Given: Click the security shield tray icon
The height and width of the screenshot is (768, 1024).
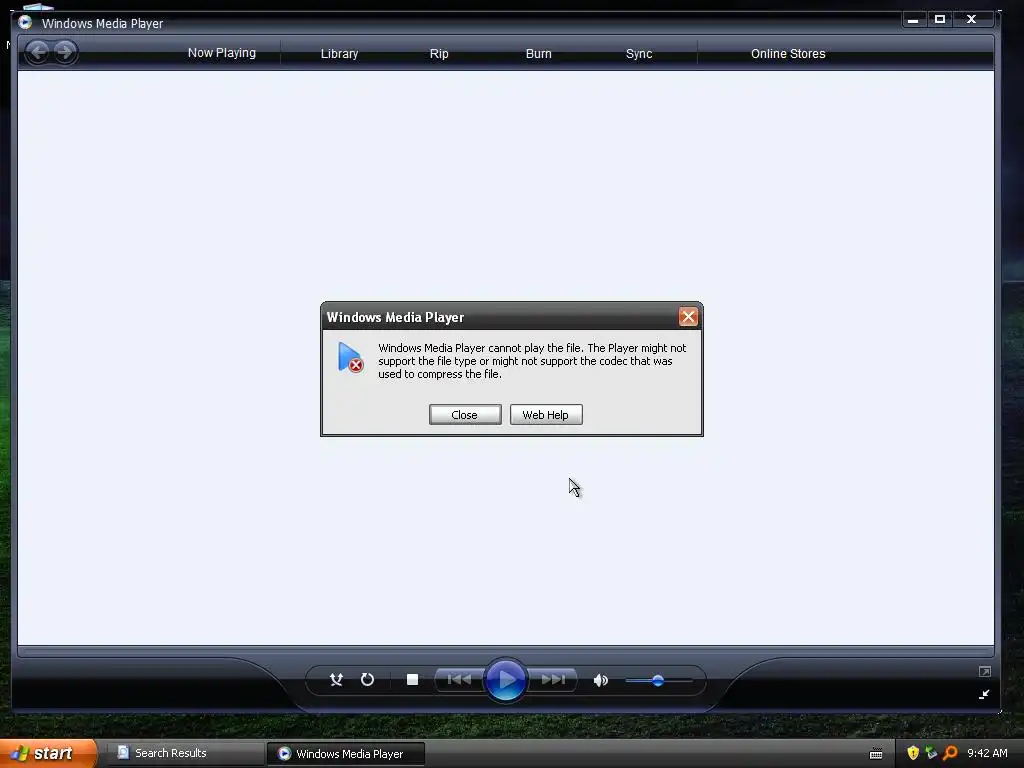Looking at the screenshot, I should [913, 753].
